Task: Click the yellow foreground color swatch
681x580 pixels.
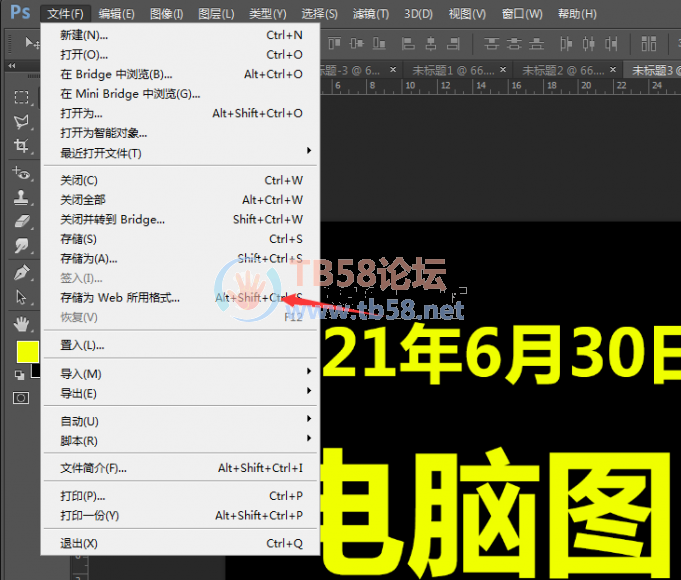Action: [27, 351]
